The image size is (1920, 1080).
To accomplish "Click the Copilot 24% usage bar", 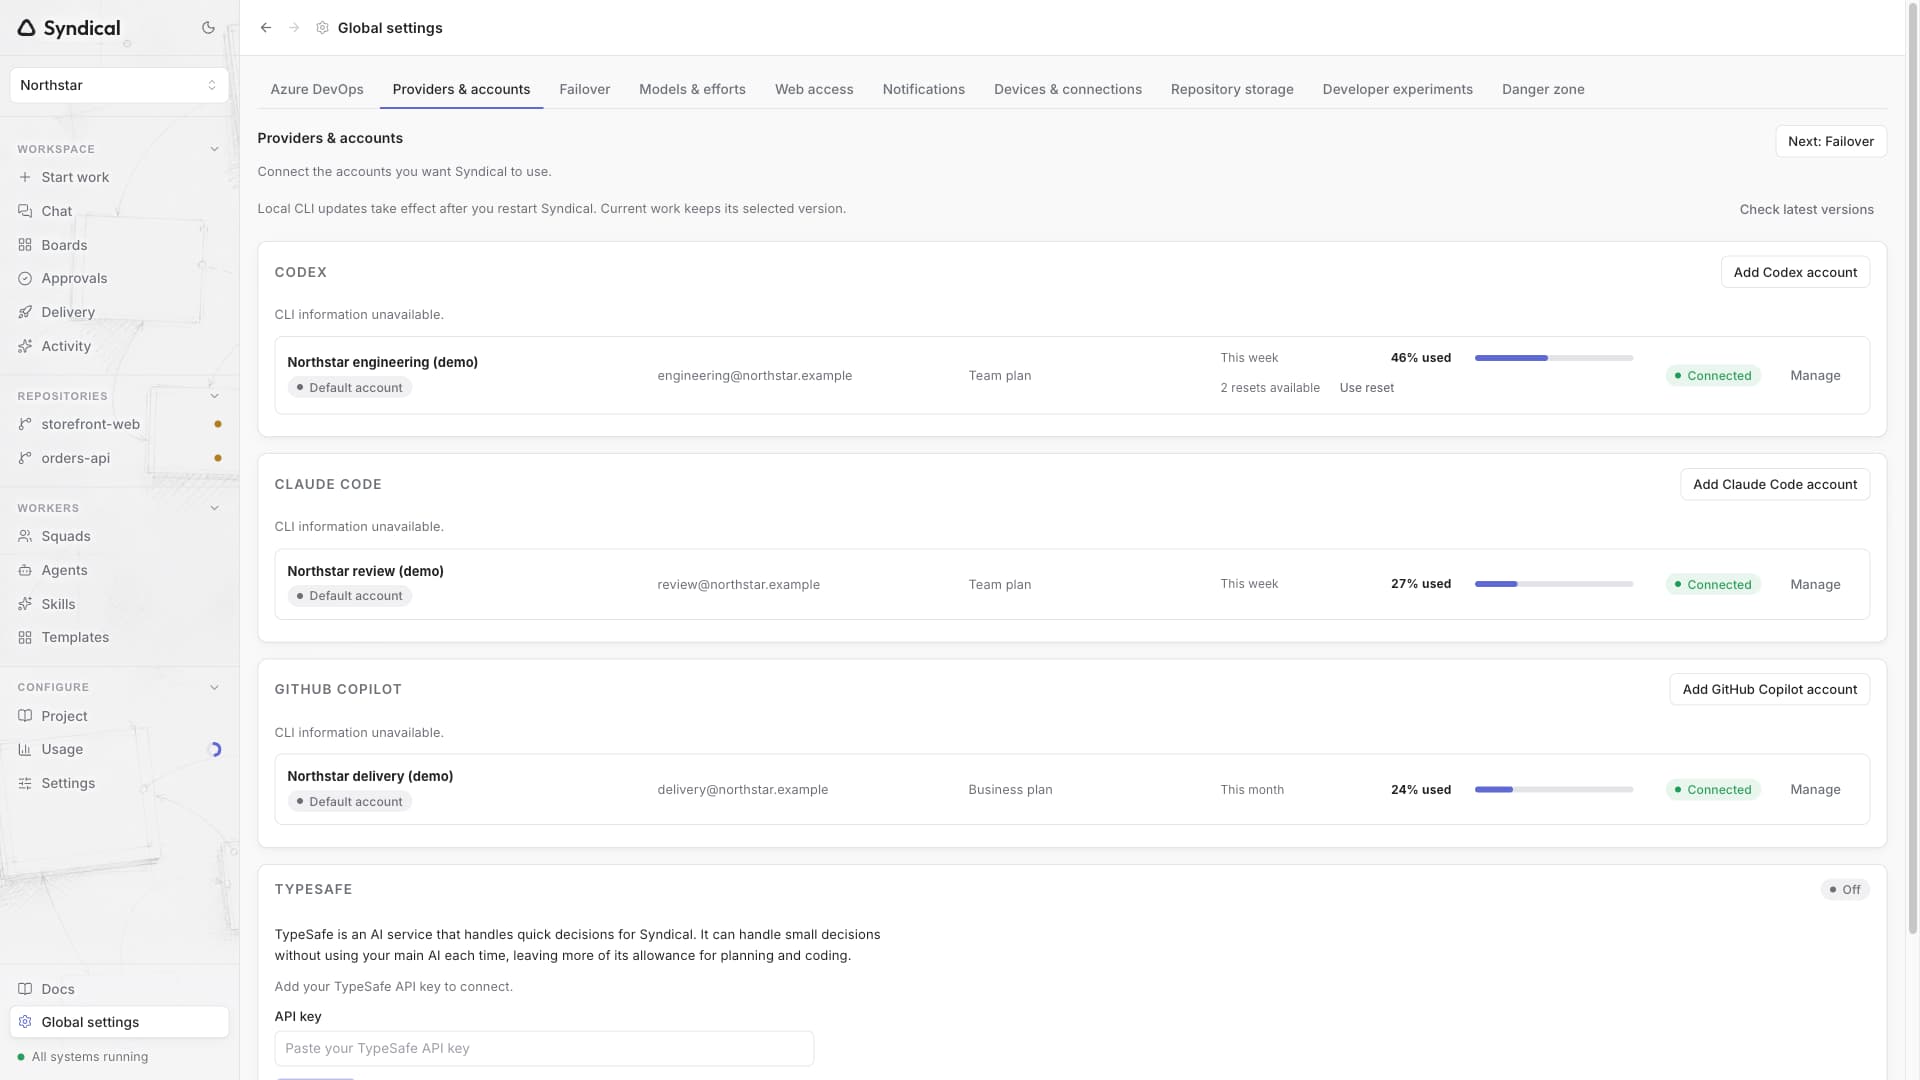I will point(1554,789).
